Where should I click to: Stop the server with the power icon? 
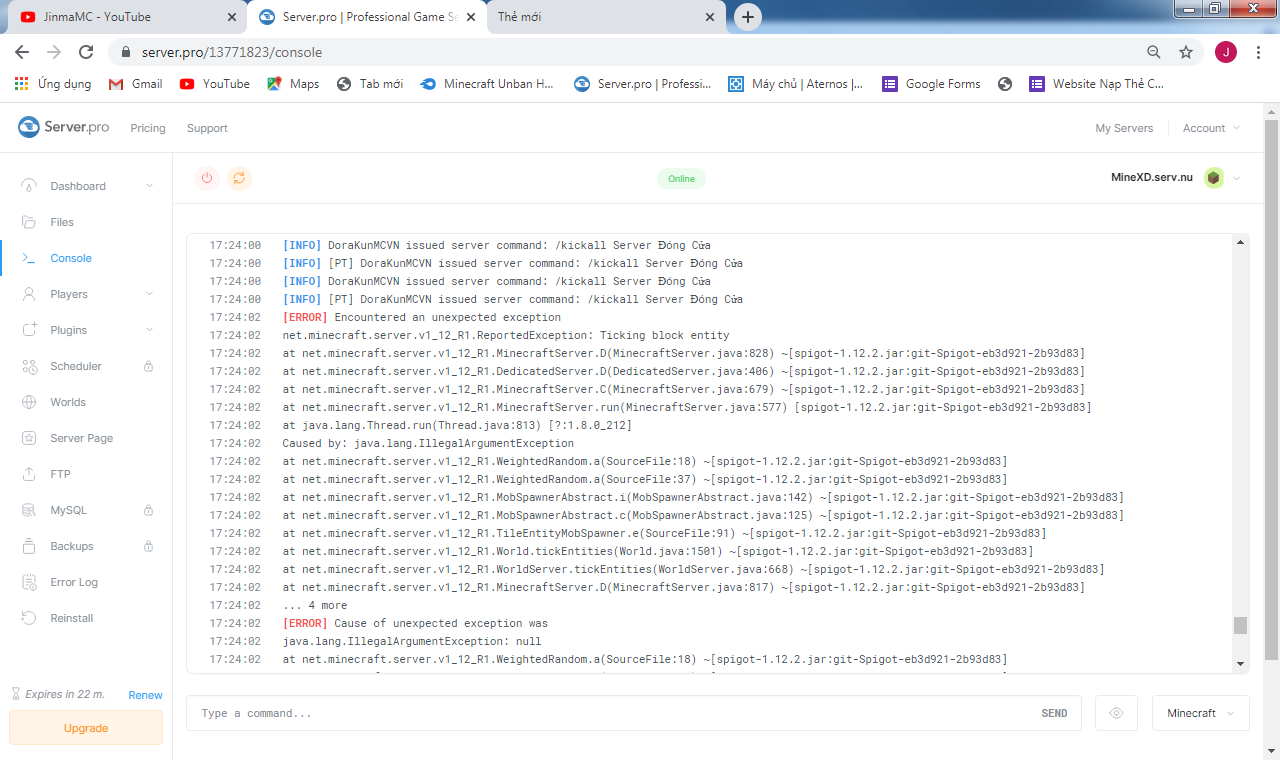[207, 178]
